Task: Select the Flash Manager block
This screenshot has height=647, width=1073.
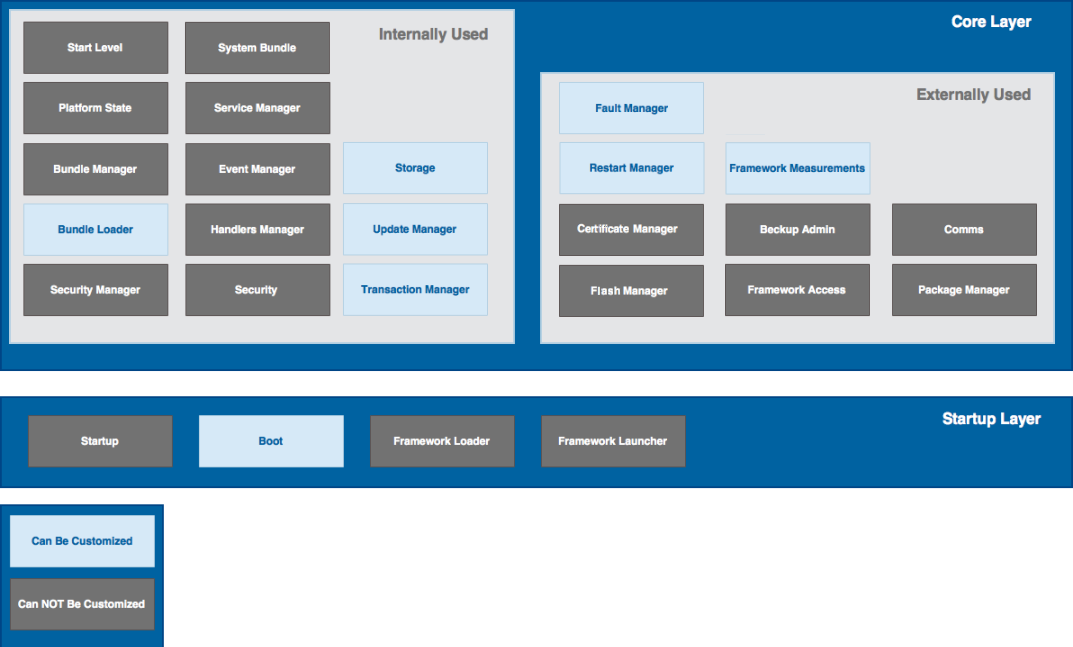Action: [631, 290]
